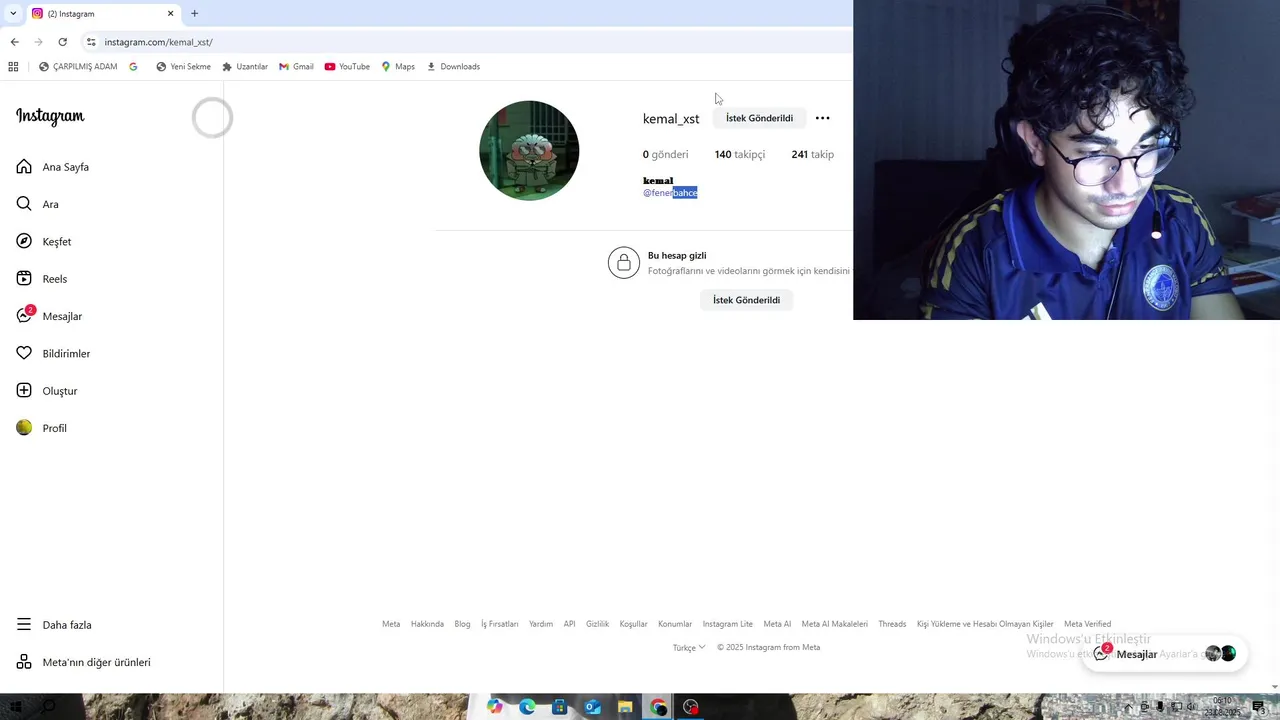Click the Instagram logo
The height and width of the screenshot is (720, 1280).
coord(50,116)
